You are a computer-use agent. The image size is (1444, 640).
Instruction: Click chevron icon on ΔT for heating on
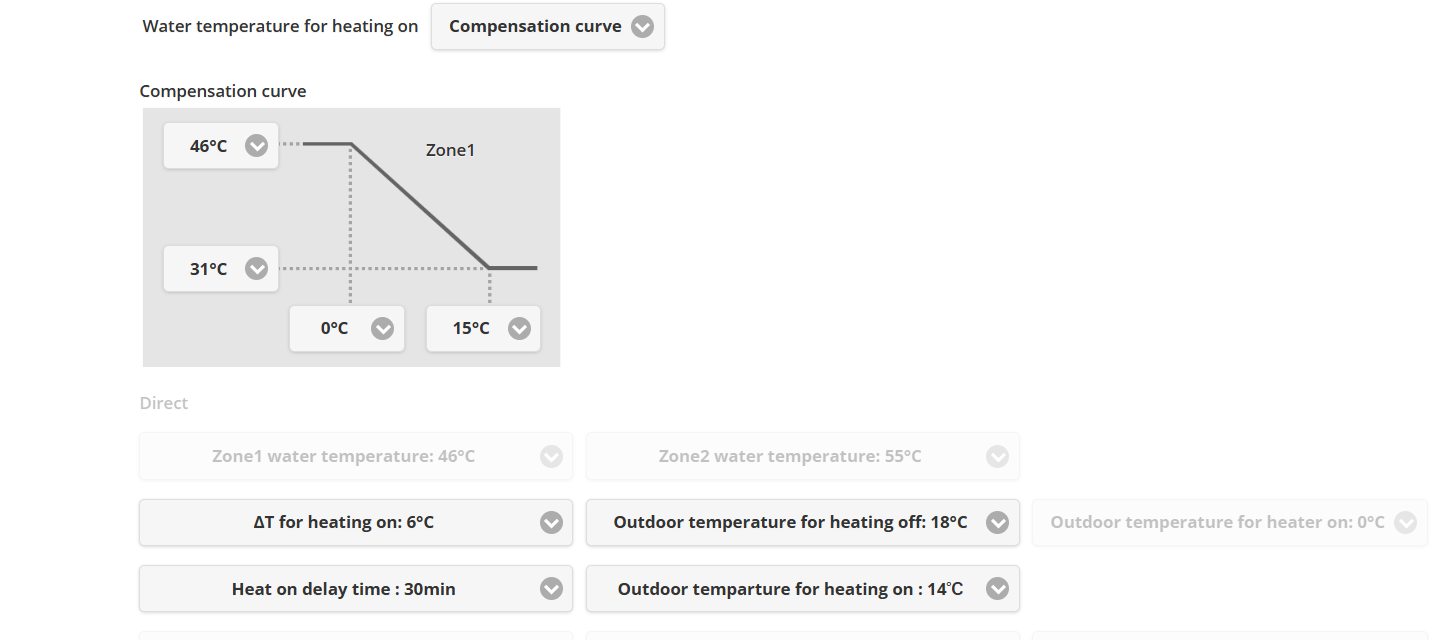point(551,522)
